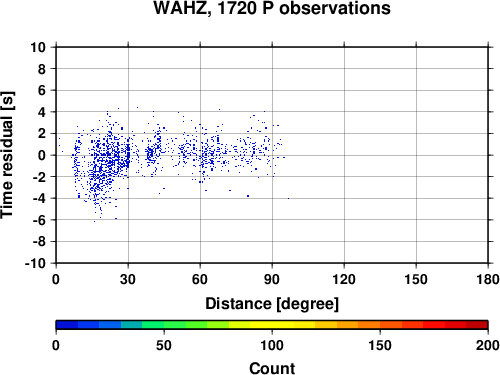Click the x-axis tick label 30

128,279
